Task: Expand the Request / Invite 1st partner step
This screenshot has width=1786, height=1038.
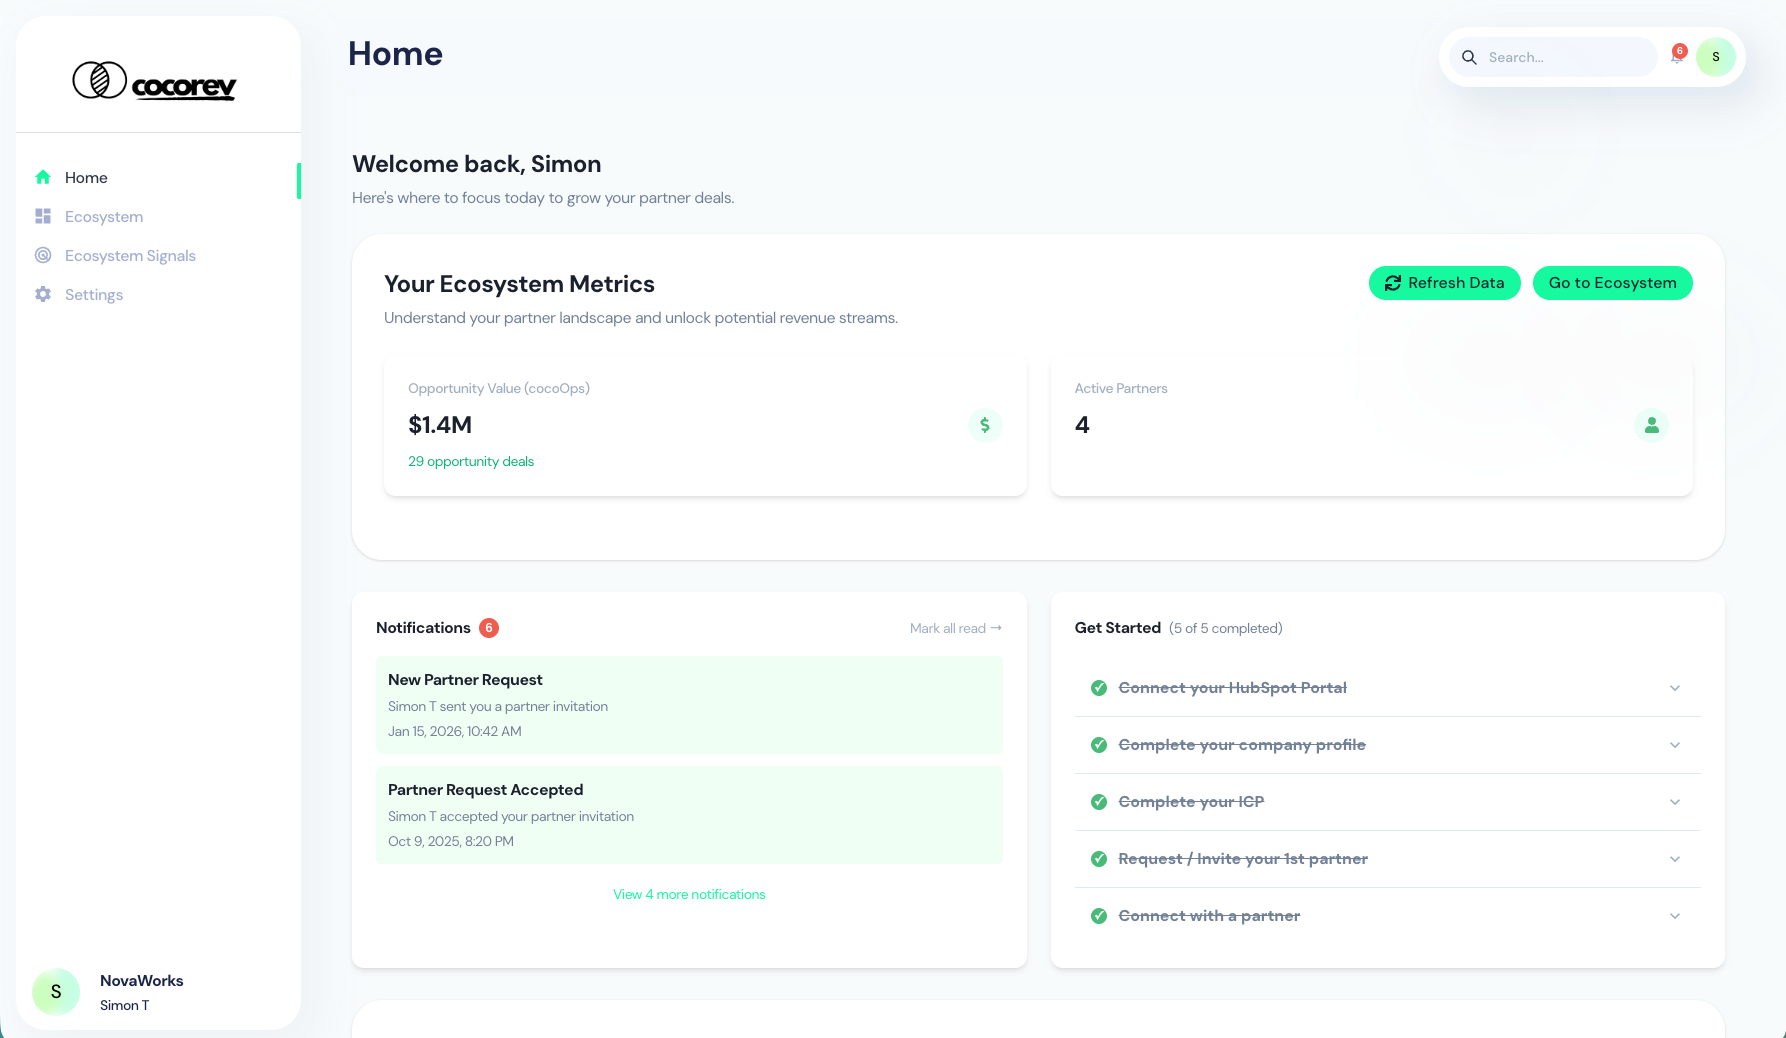Action: 1674,859
